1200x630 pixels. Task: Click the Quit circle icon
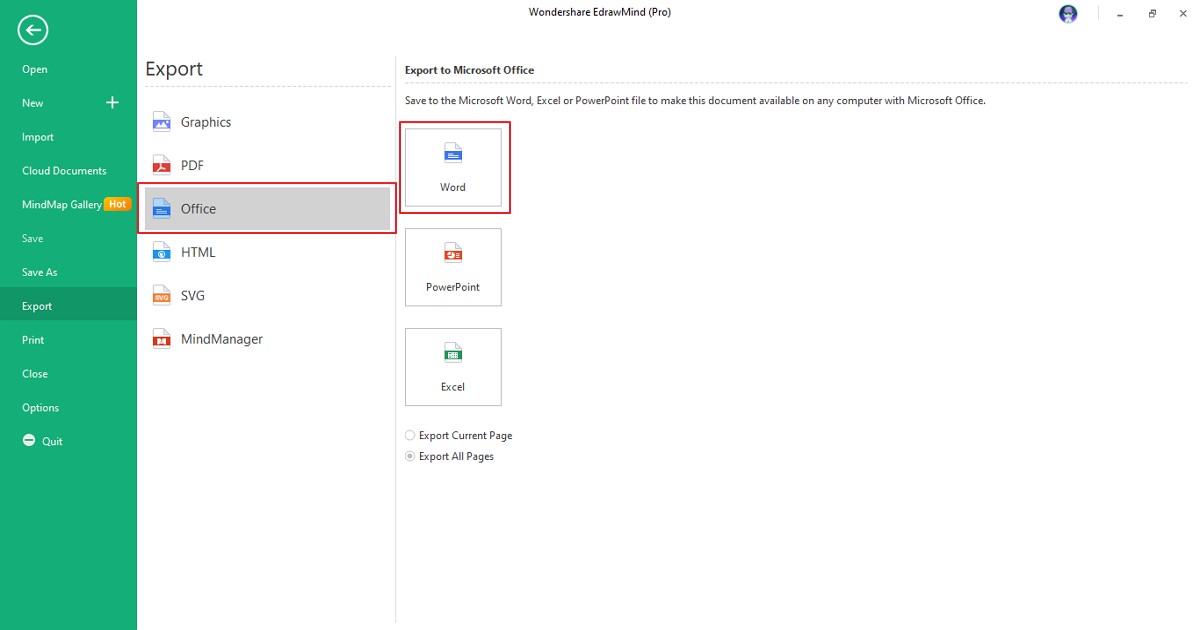(x=29, y=441)
